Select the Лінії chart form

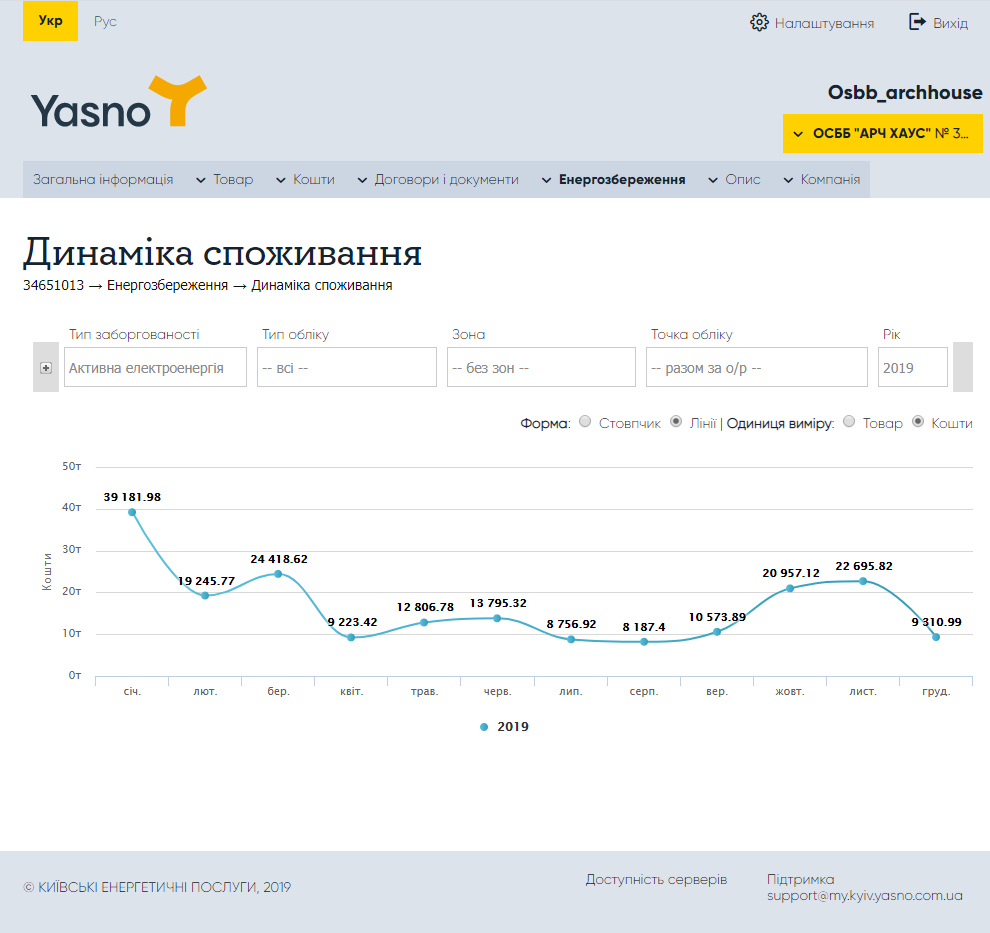(x=676, y=422)
